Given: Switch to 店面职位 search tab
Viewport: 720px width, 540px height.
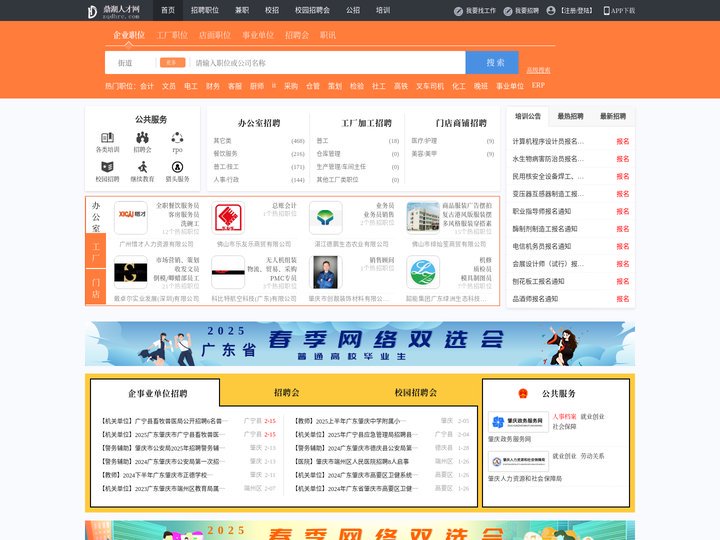Looking at the screenshot, I should pos(215,35).
